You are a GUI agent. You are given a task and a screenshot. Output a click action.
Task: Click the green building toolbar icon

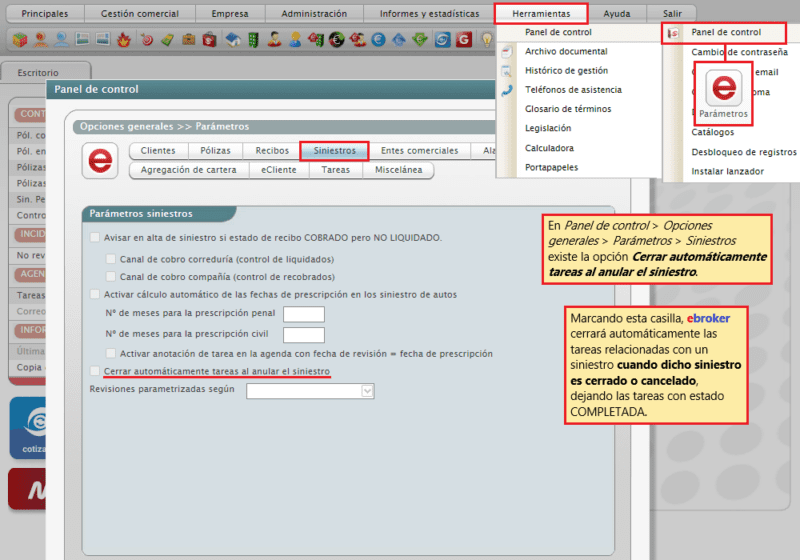point(254,39)
